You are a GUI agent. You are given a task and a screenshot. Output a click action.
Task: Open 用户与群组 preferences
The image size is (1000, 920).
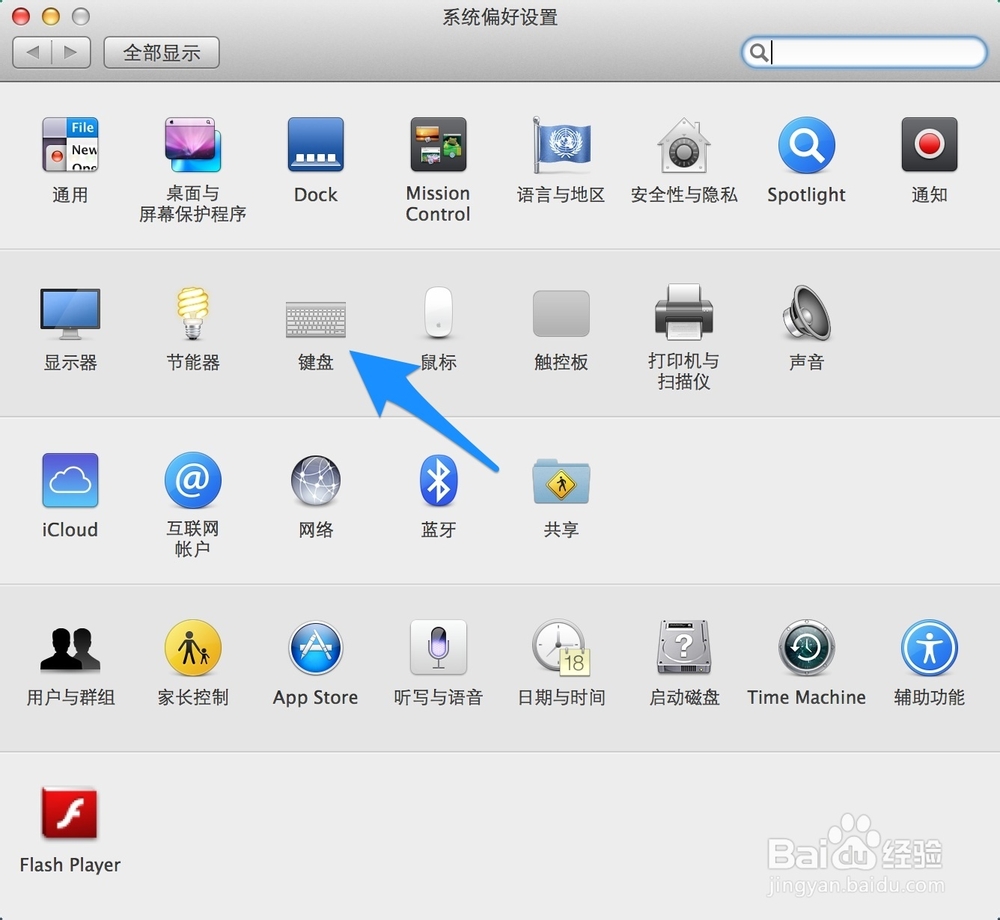pyautogui.click(x=70, y=648)
